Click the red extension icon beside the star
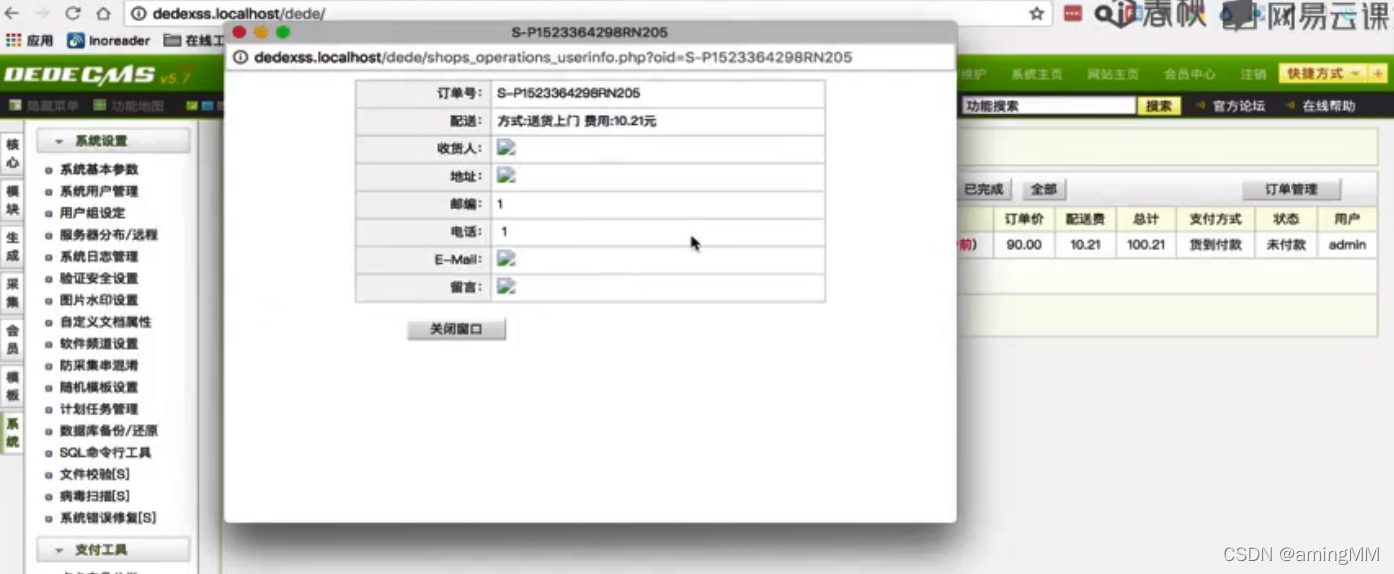The width and height of the screenshot is (1394, 574). click(1072, 13)
